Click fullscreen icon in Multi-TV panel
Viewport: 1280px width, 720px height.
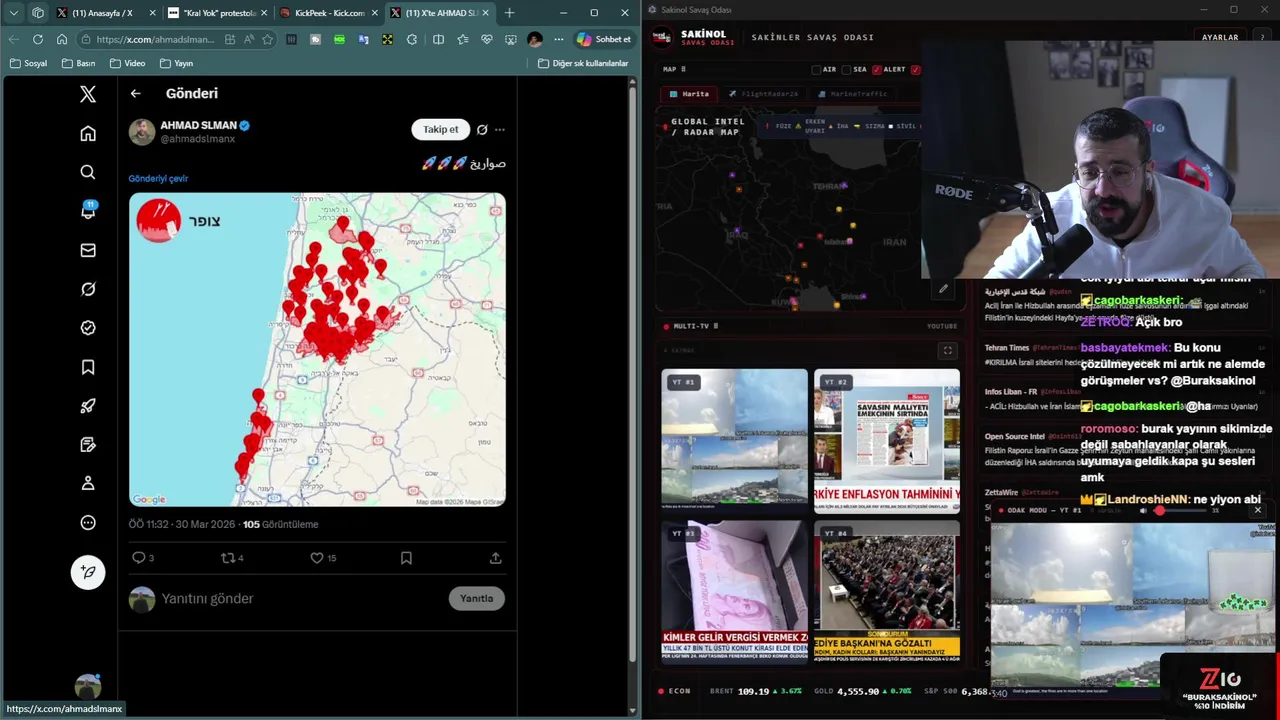[947, 350]
